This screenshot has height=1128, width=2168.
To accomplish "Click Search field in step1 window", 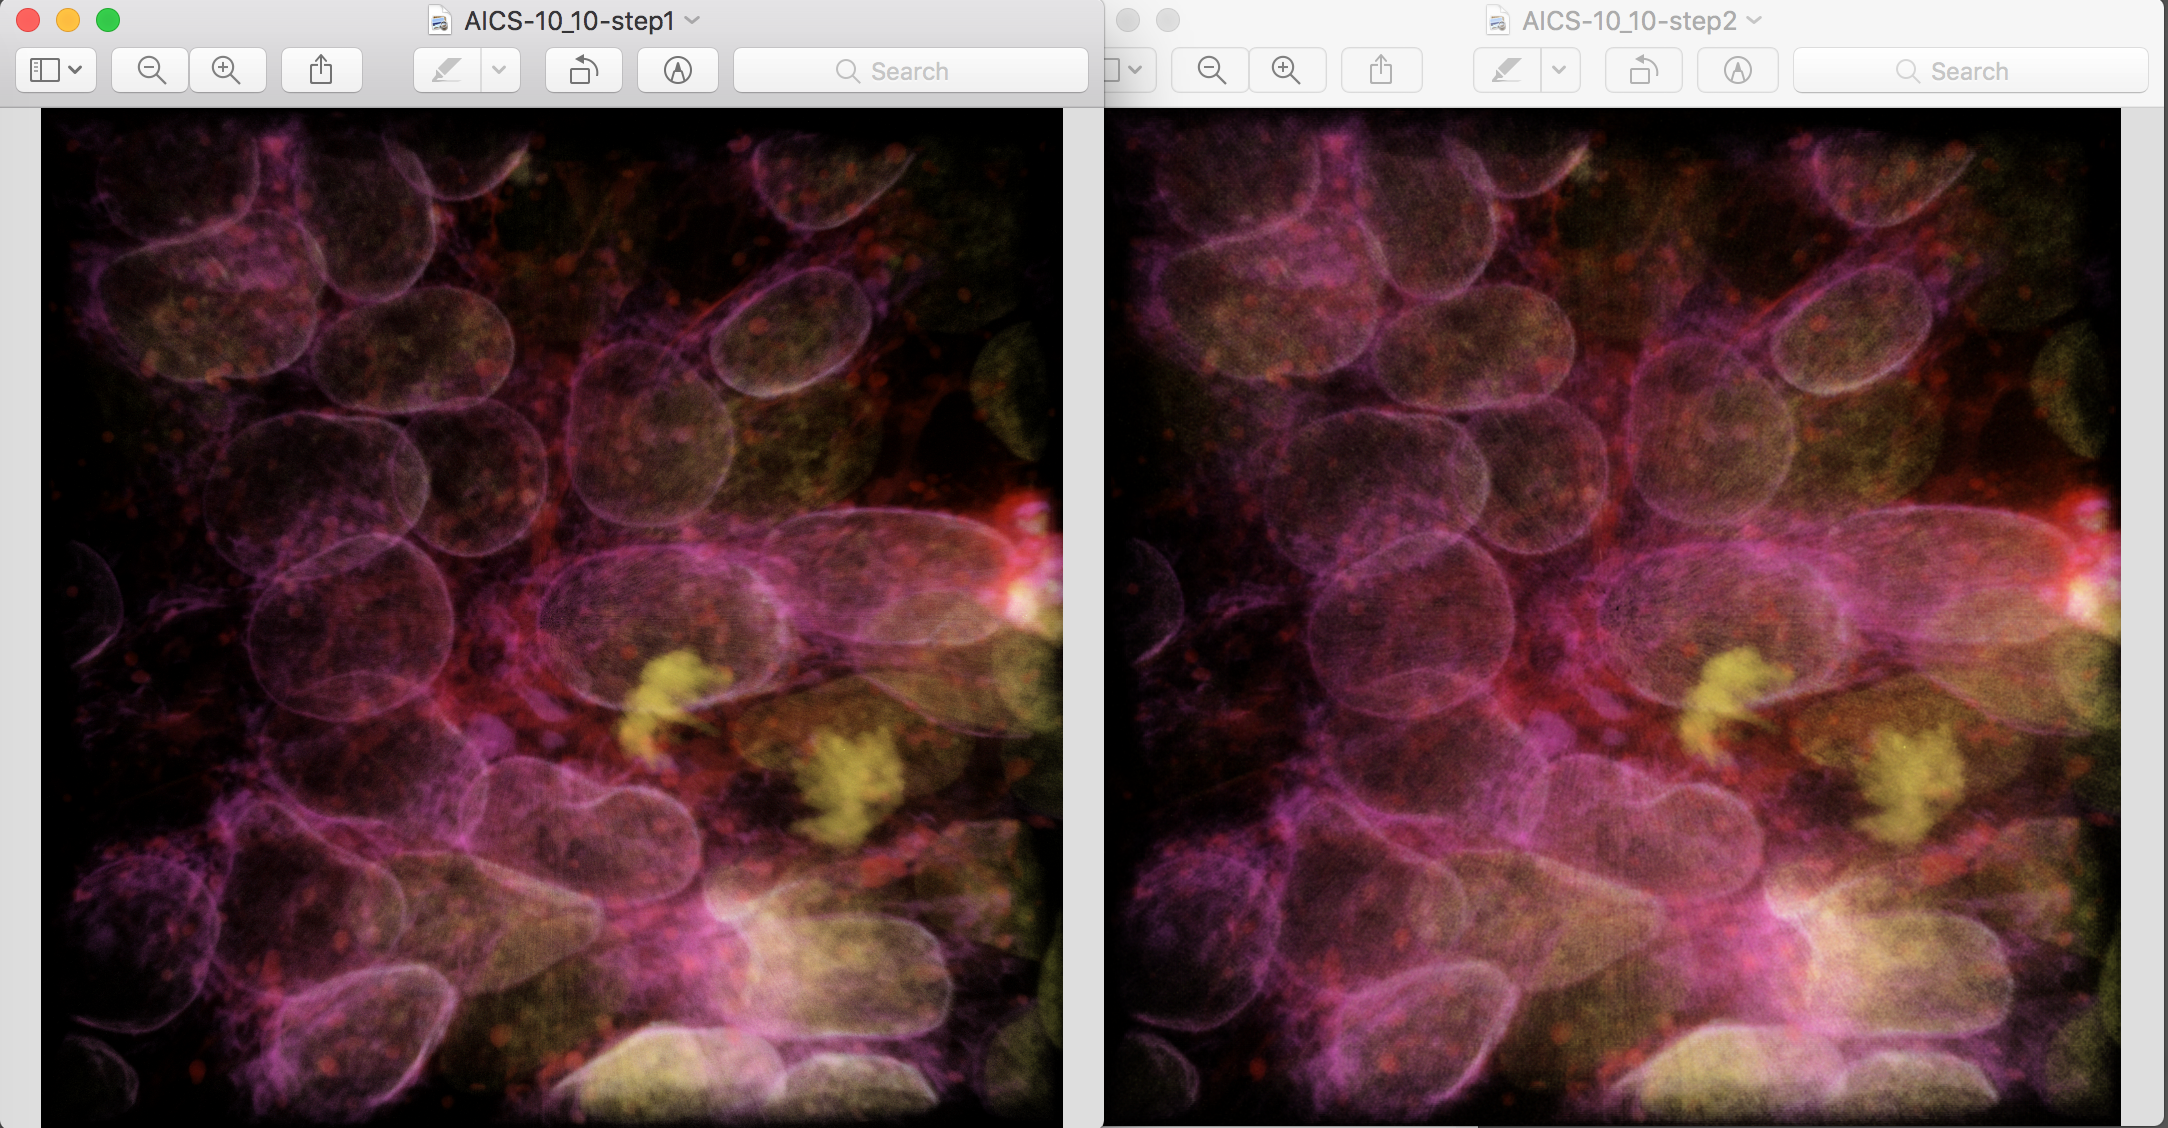I will pos(910,71).
